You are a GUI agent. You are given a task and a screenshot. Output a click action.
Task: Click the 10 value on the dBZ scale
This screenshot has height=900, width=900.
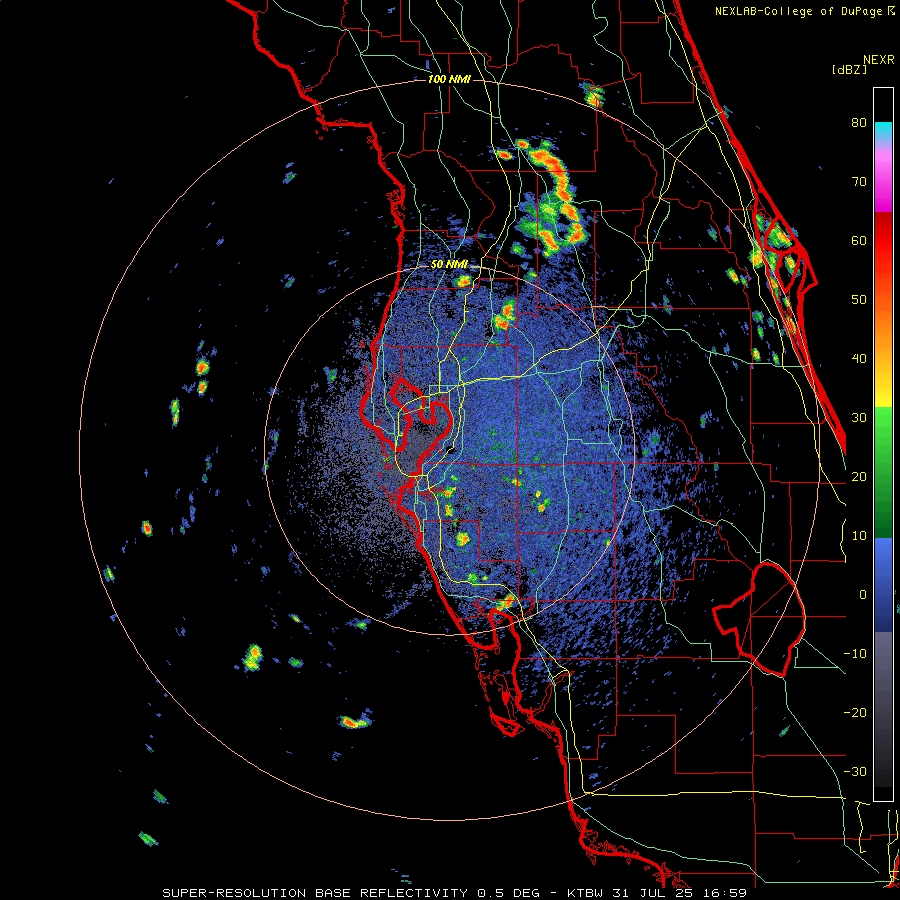pyautogui.click(x=859, y=536)
